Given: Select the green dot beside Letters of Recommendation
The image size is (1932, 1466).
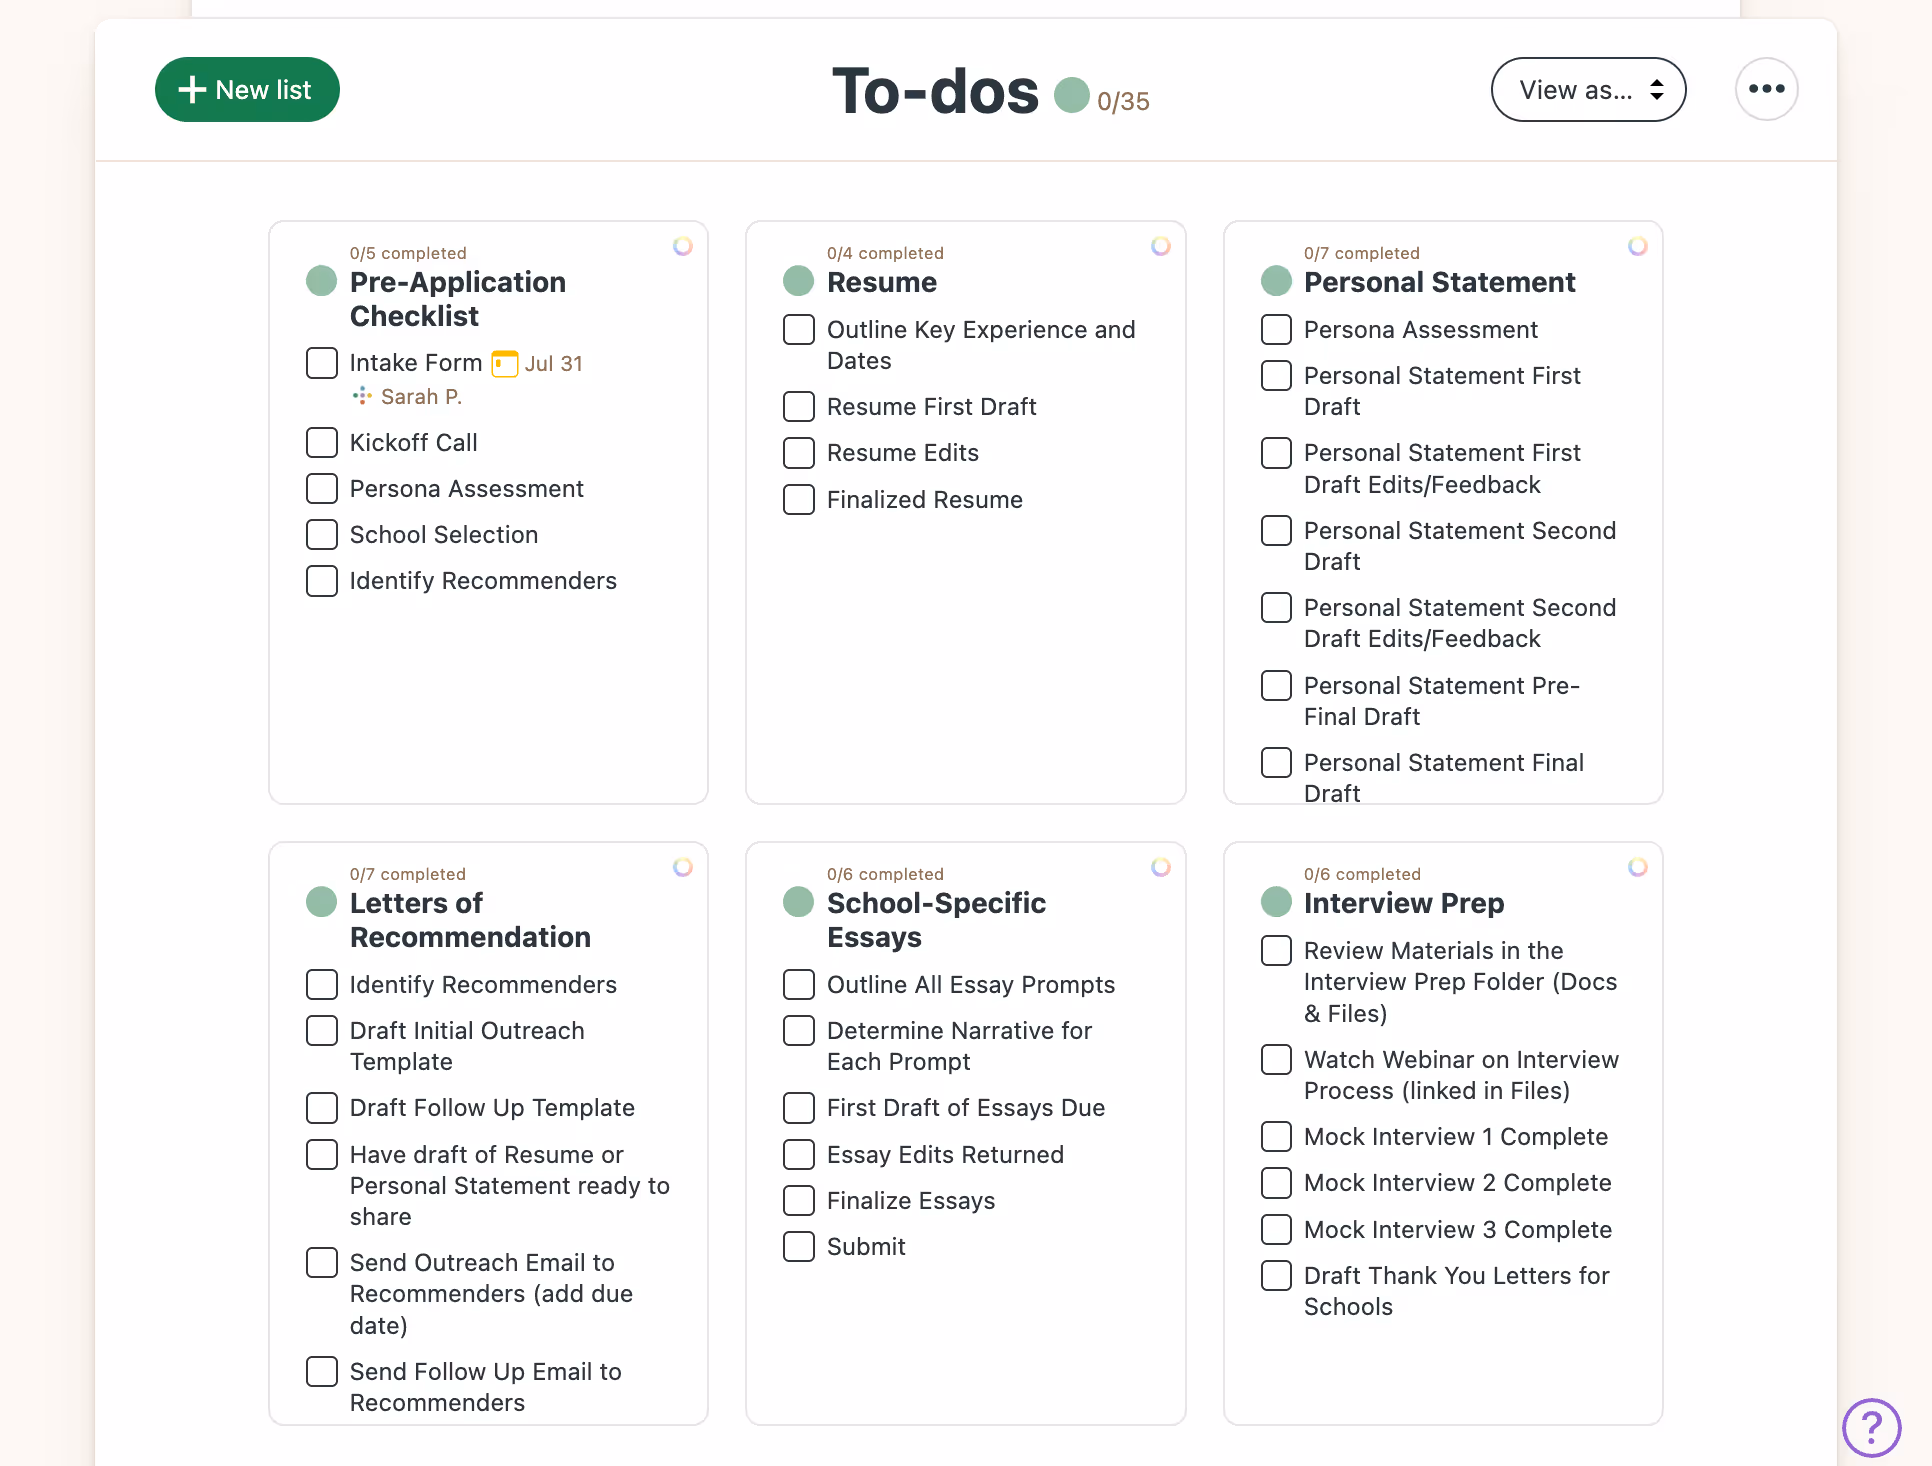Looking at the screenshot, I should 320,901.
